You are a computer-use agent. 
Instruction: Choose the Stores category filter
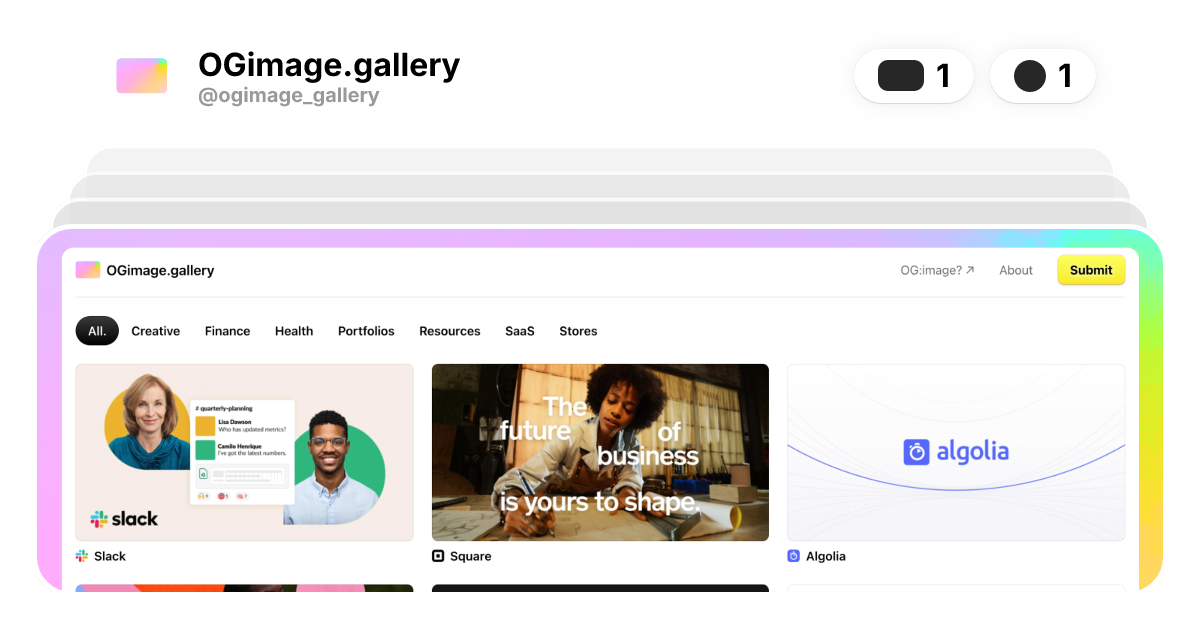click(x=578, y=331)
